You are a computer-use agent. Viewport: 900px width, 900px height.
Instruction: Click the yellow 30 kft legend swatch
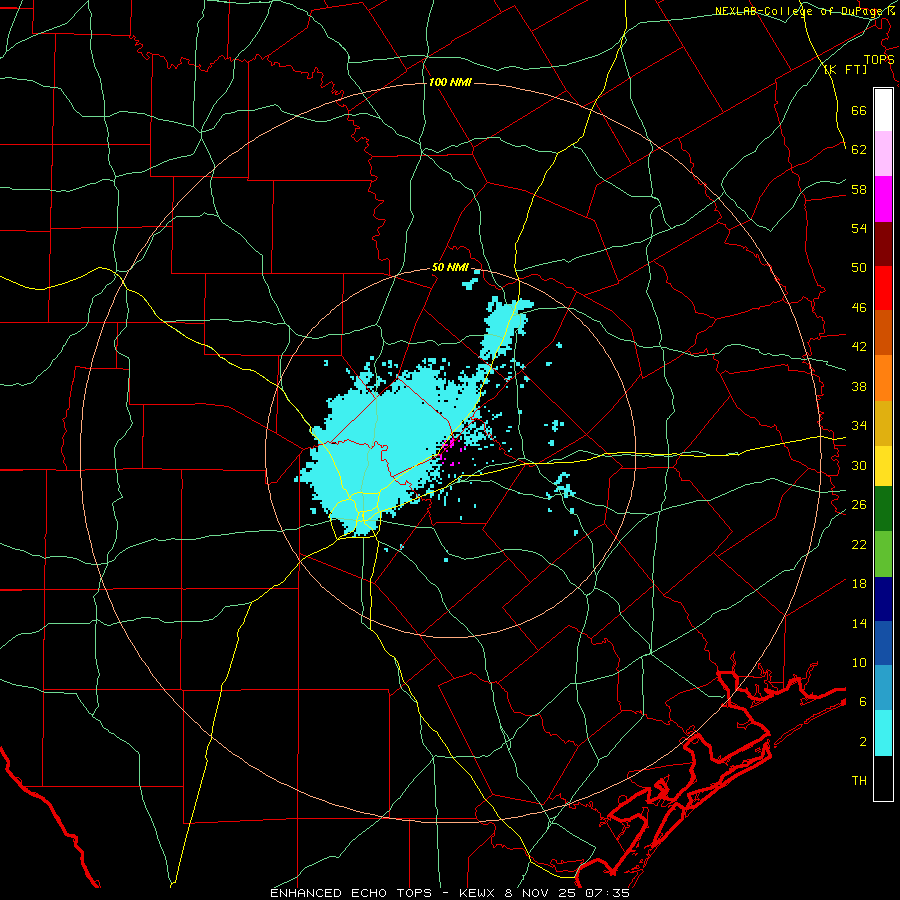[883, 465]
